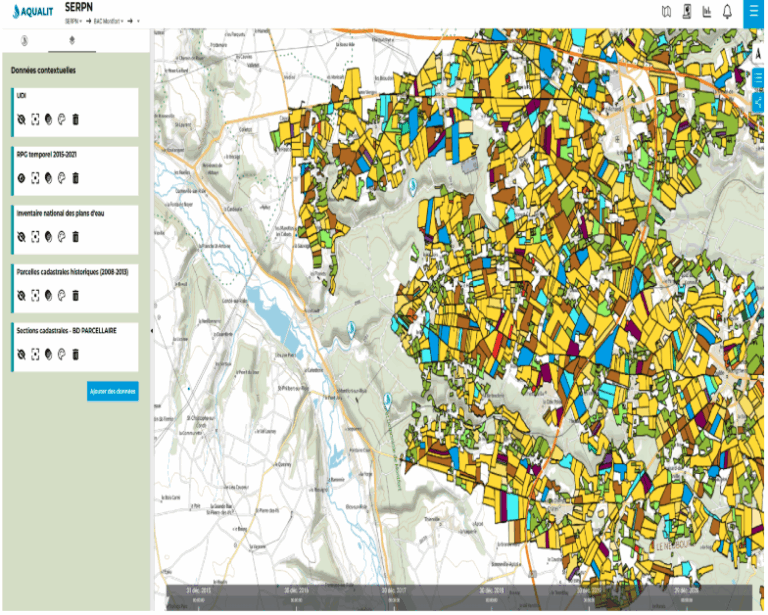This screenshot has width=768, height=615.
Task: Open the last breadcrumb dropdown arrow
Action: 138,21
